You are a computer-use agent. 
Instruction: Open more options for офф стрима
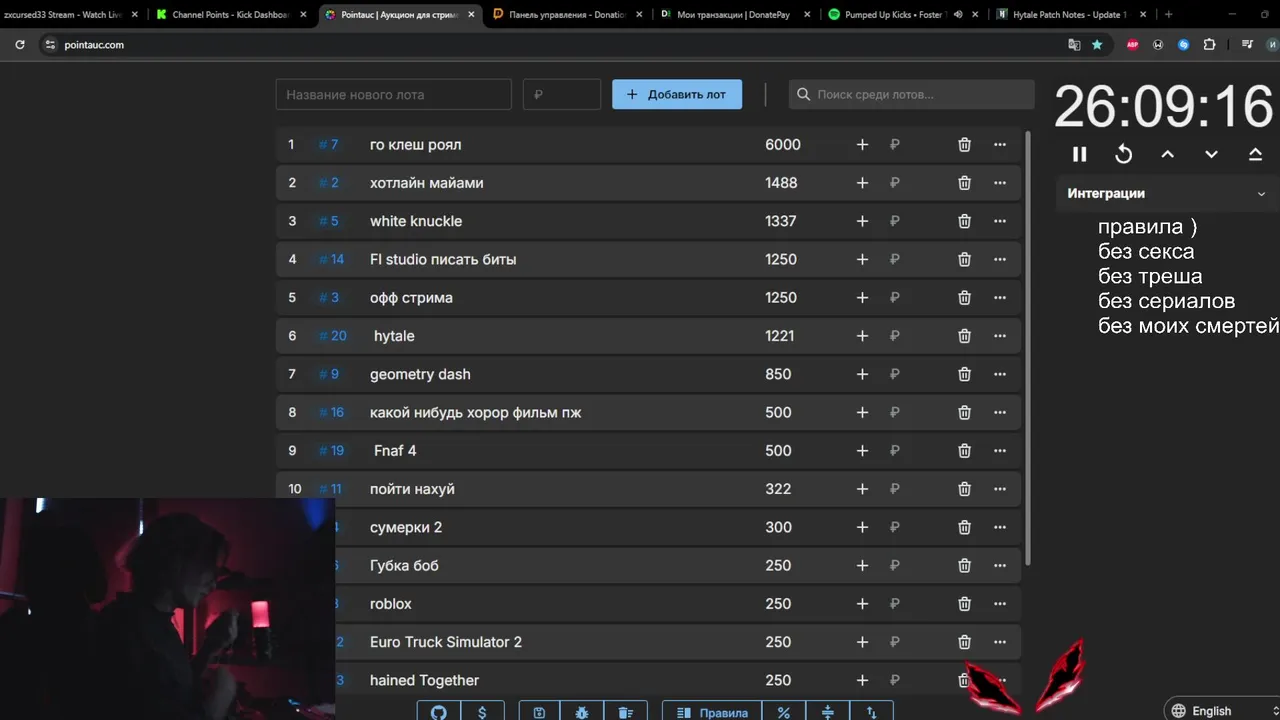[x=999, y=298]
